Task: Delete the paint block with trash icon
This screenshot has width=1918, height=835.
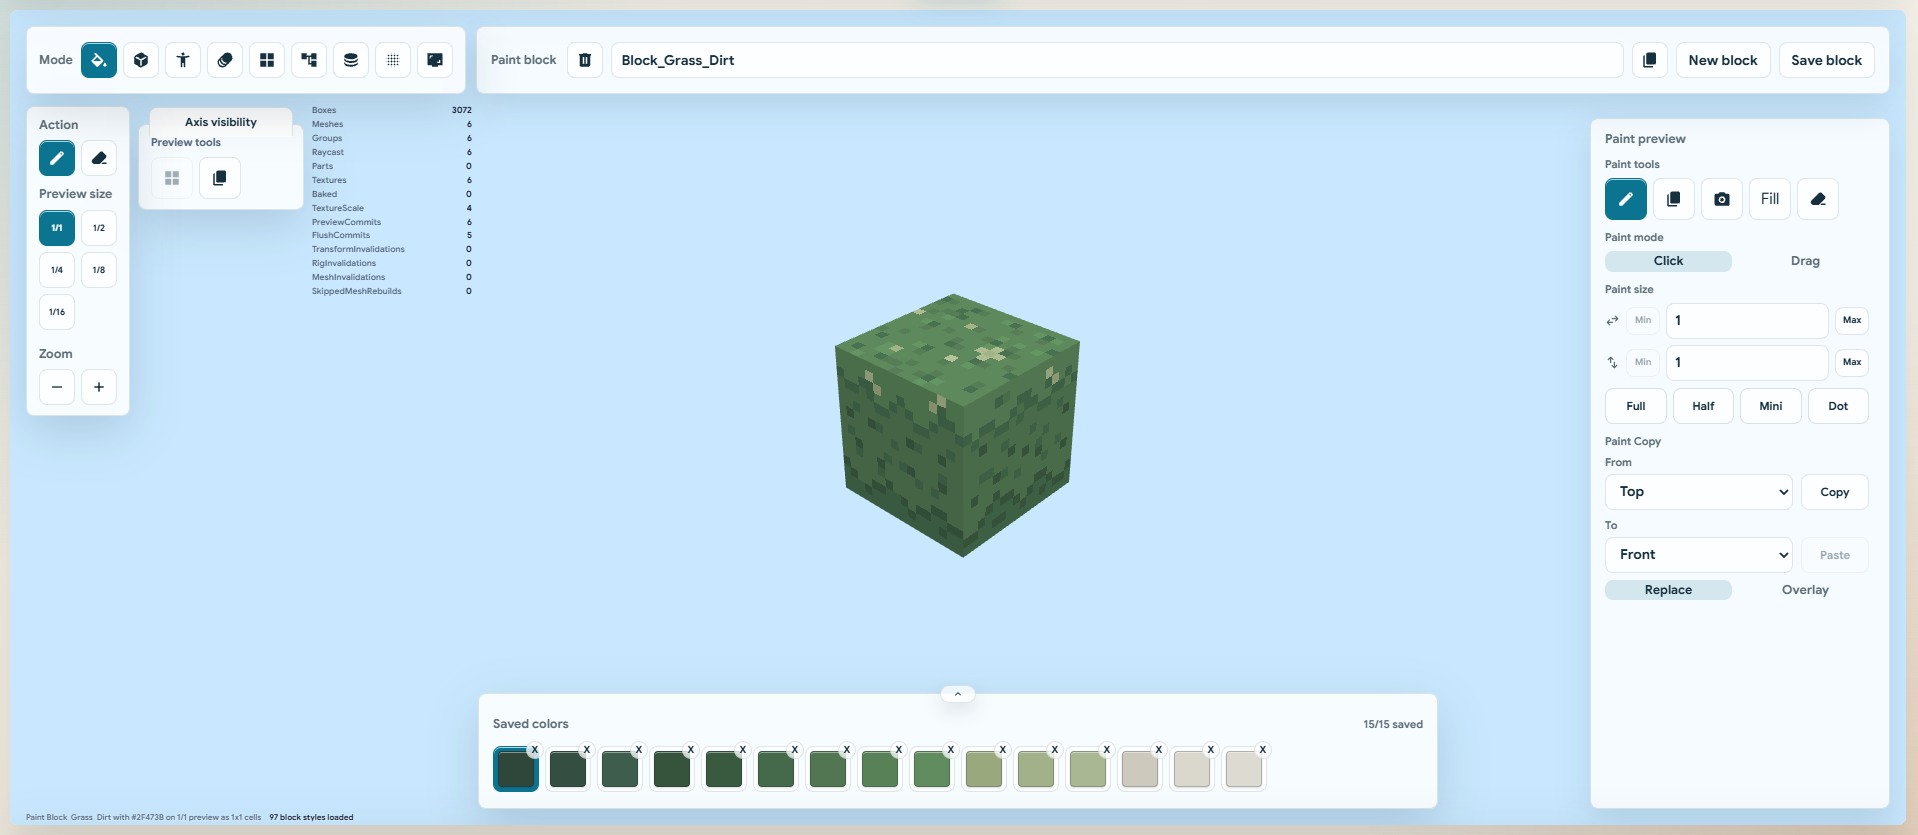Action: click(x=585, y=60)
